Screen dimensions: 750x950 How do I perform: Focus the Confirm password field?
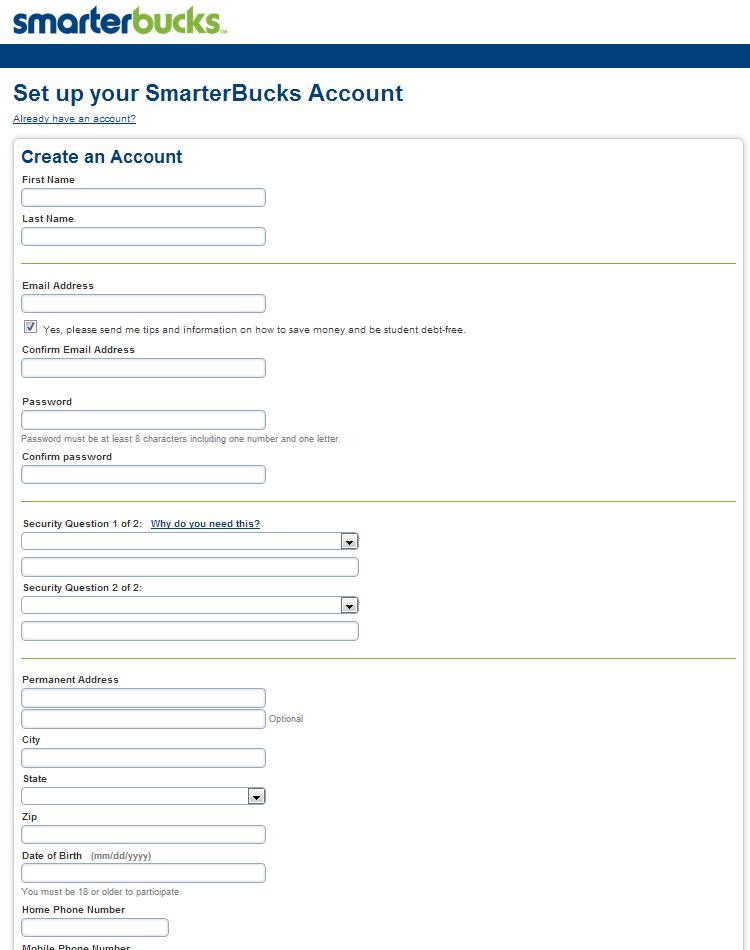point(143,475)
